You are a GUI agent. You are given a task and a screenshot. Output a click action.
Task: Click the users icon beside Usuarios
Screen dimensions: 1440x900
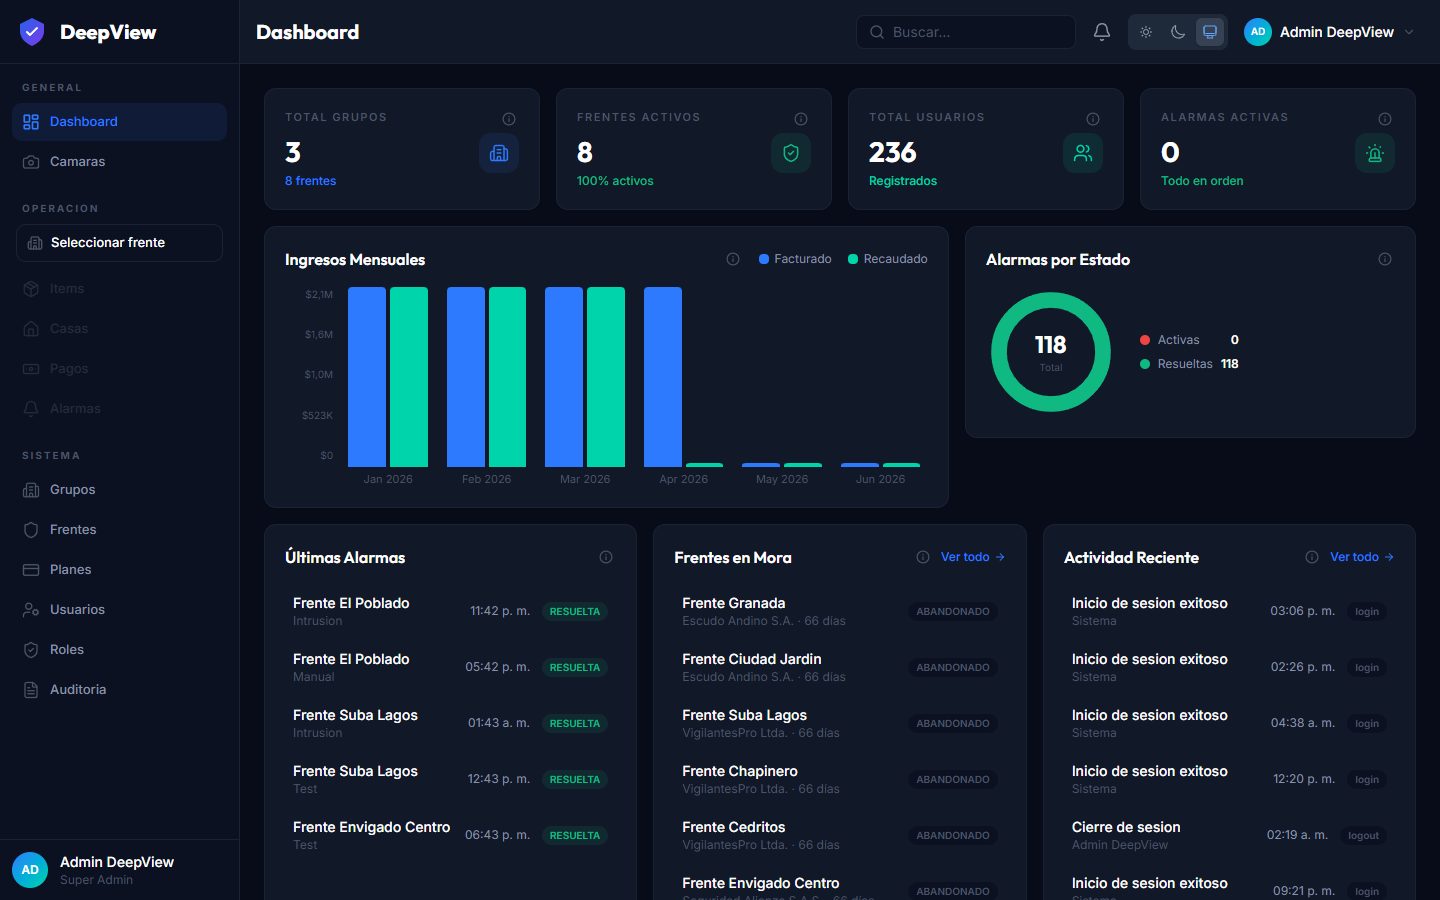31,610
